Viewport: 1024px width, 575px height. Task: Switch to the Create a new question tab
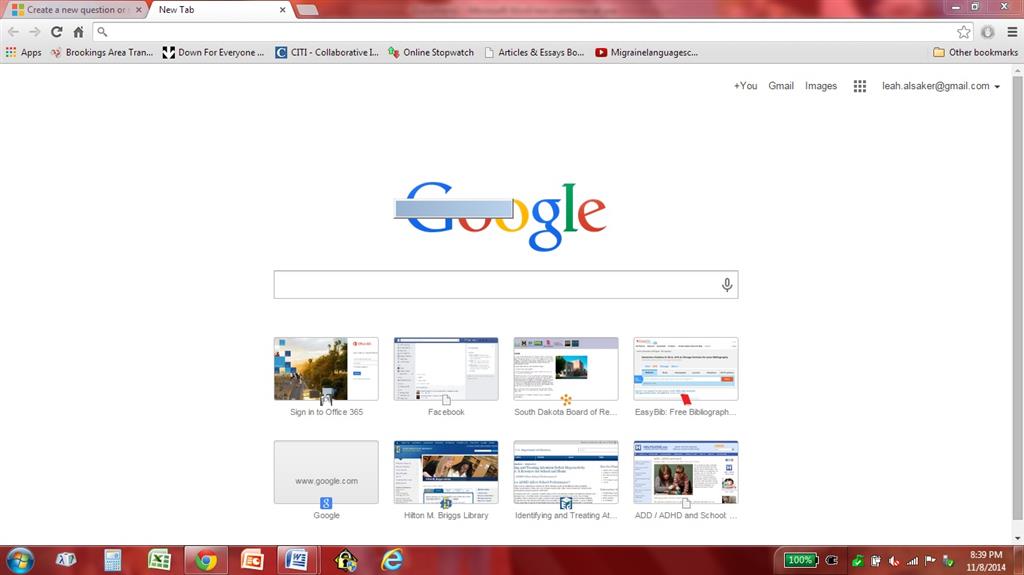[x=76, y=10]
